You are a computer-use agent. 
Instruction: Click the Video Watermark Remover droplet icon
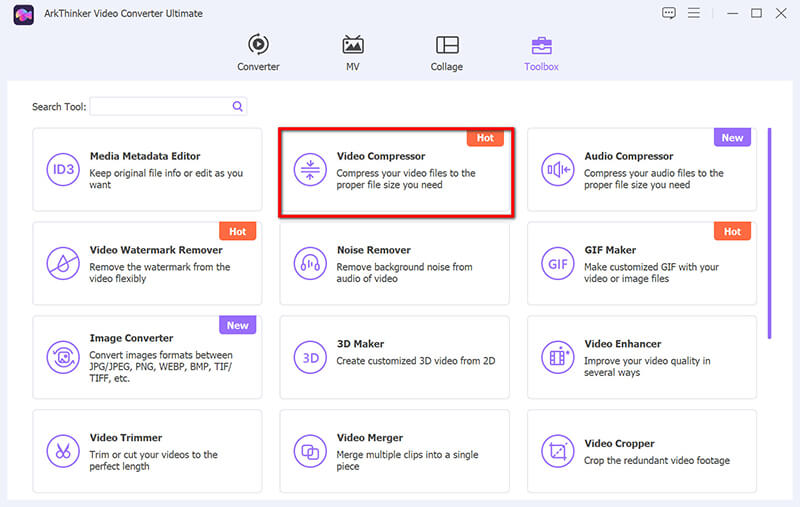tap(63, 264)
